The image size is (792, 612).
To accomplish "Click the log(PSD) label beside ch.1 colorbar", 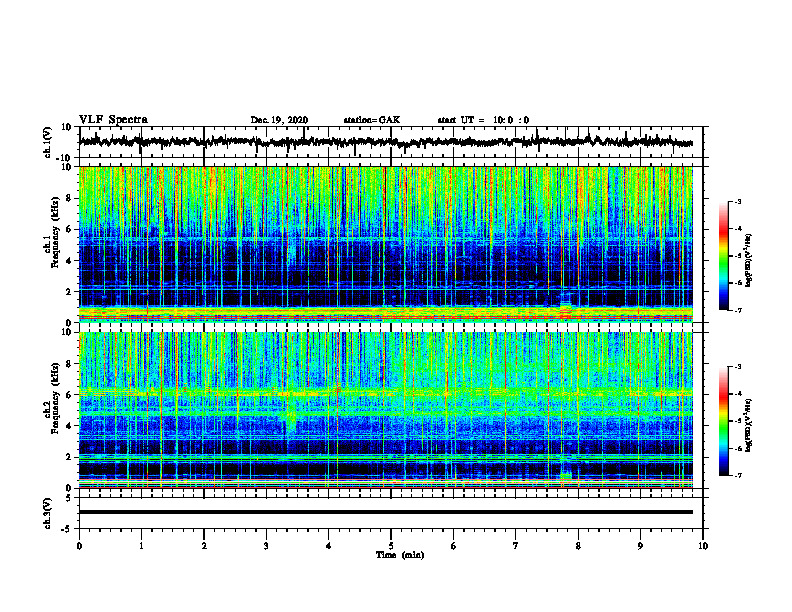I will (749, 261).
